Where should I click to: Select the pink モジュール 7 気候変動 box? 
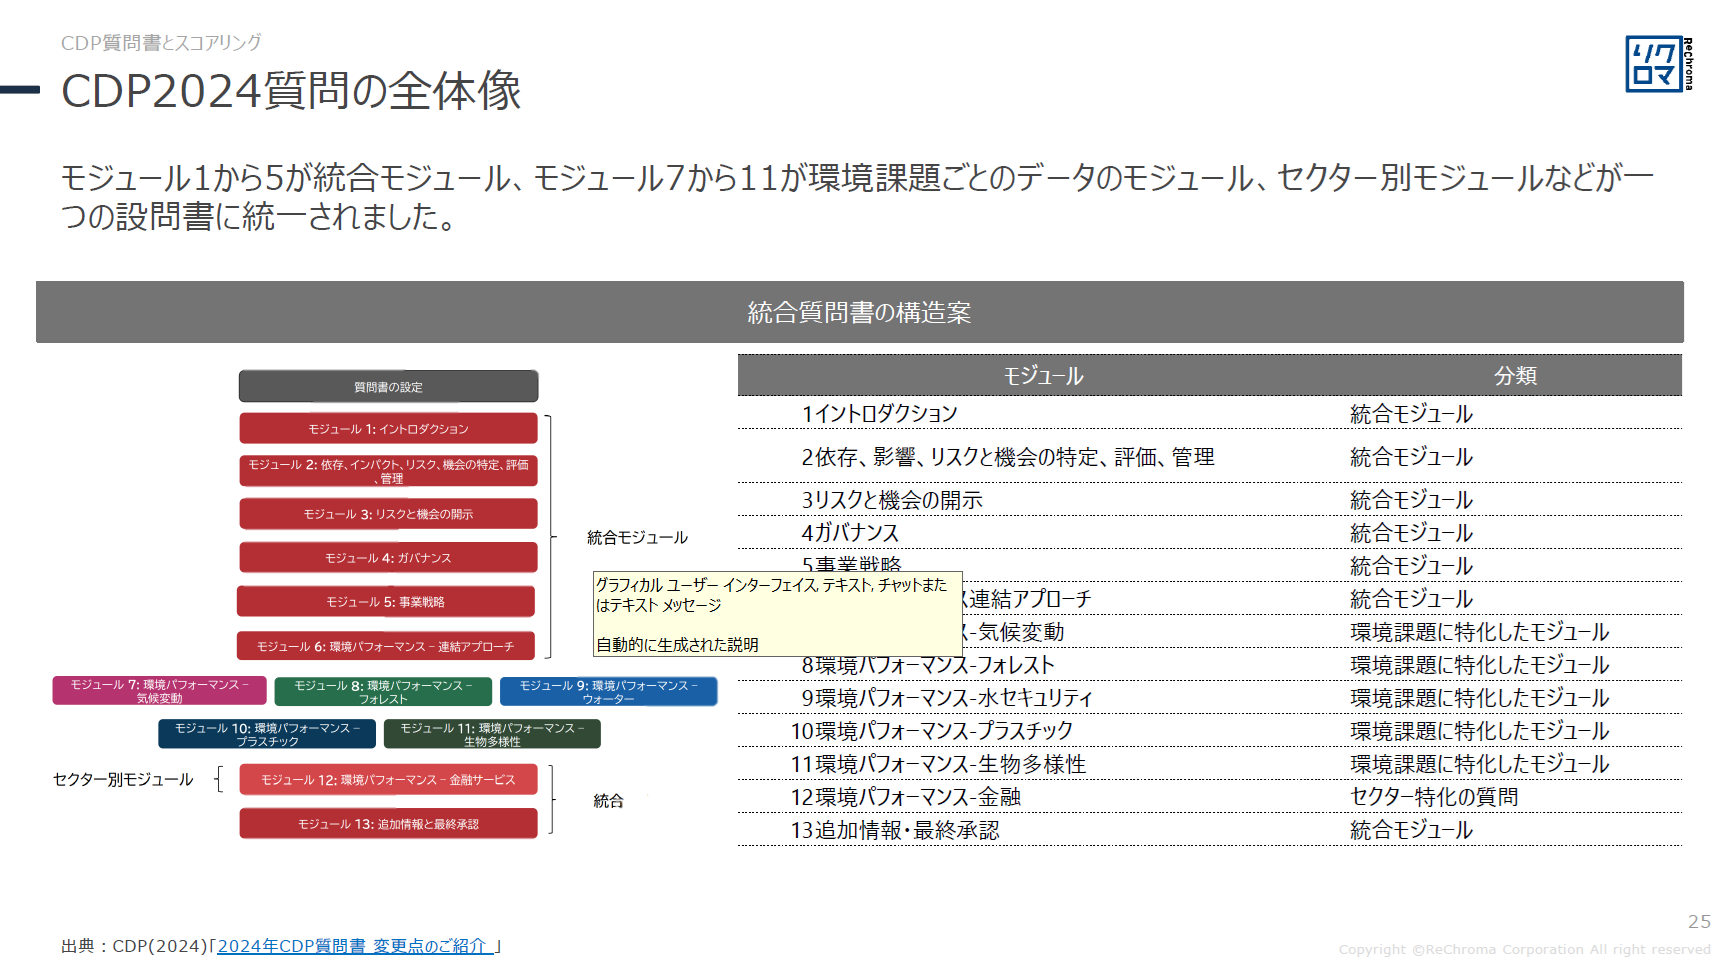click(159, 691)
